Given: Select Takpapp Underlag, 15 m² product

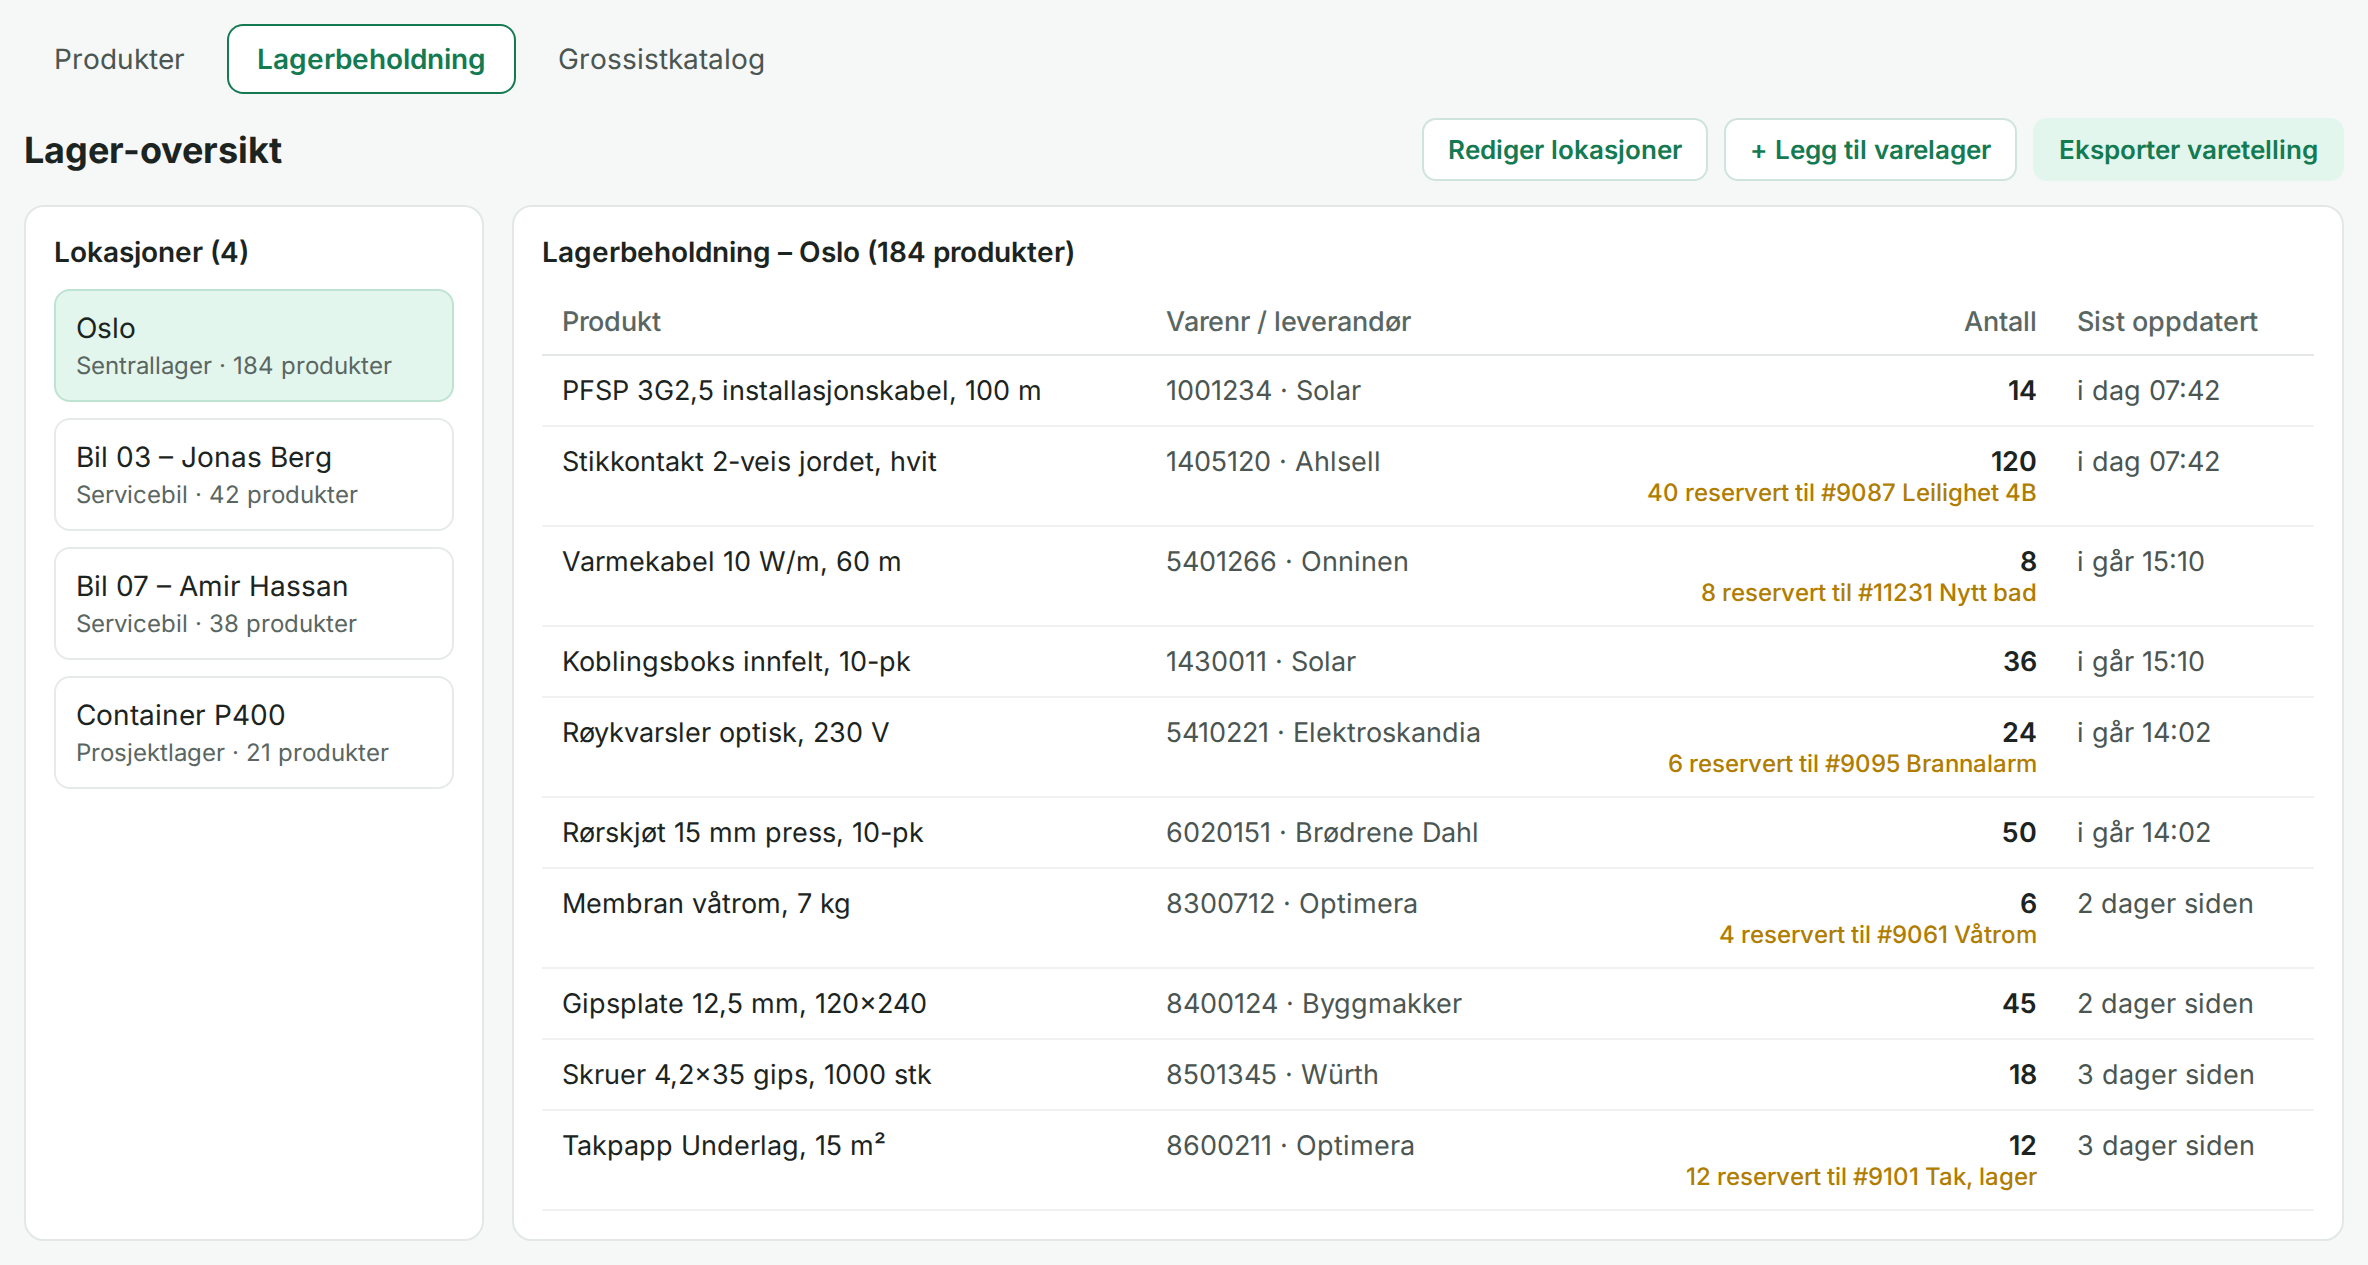Looking at the screenshot, I should coord(724,1145).
